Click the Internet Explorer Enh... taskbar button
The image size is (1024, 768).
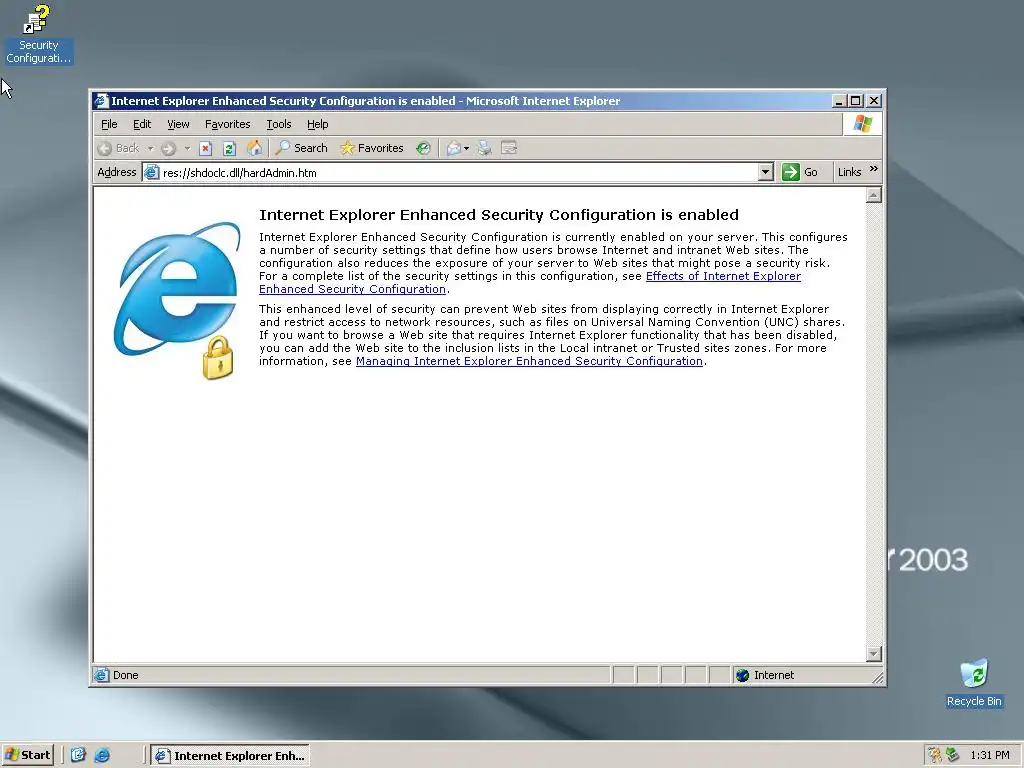pos(230,756)
